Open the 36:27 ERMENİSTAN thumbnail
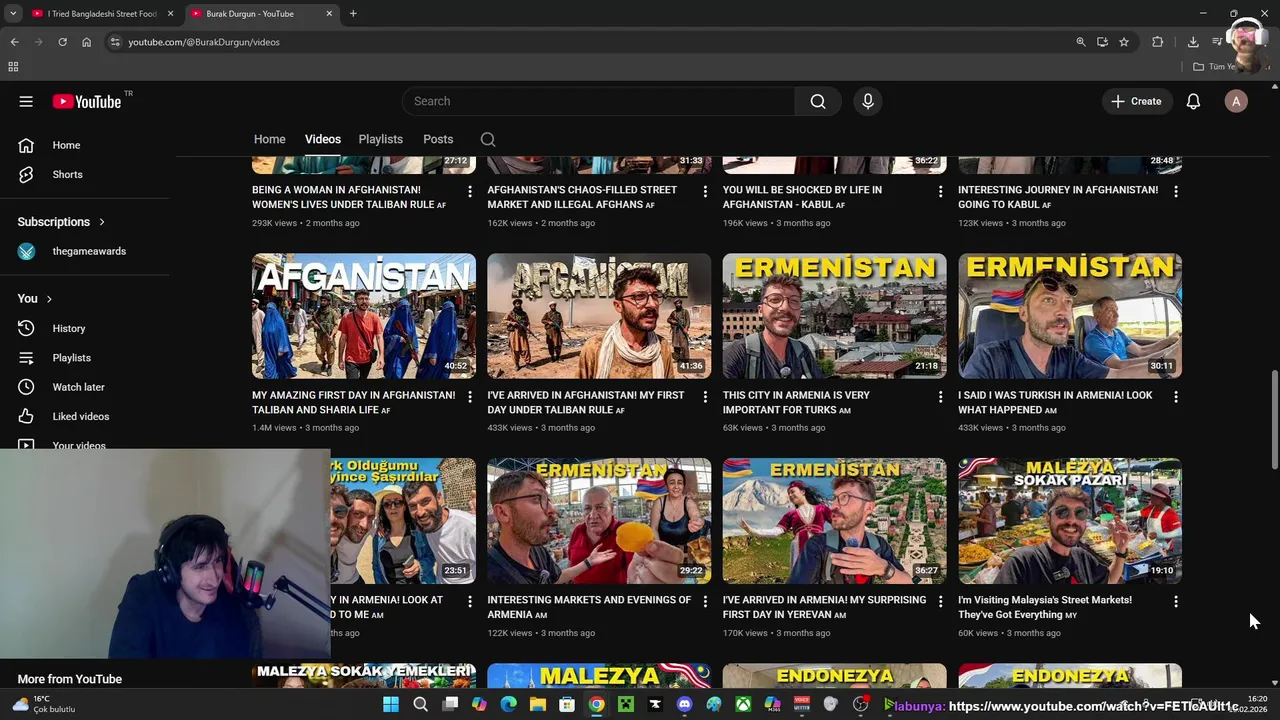 [835, 521]
